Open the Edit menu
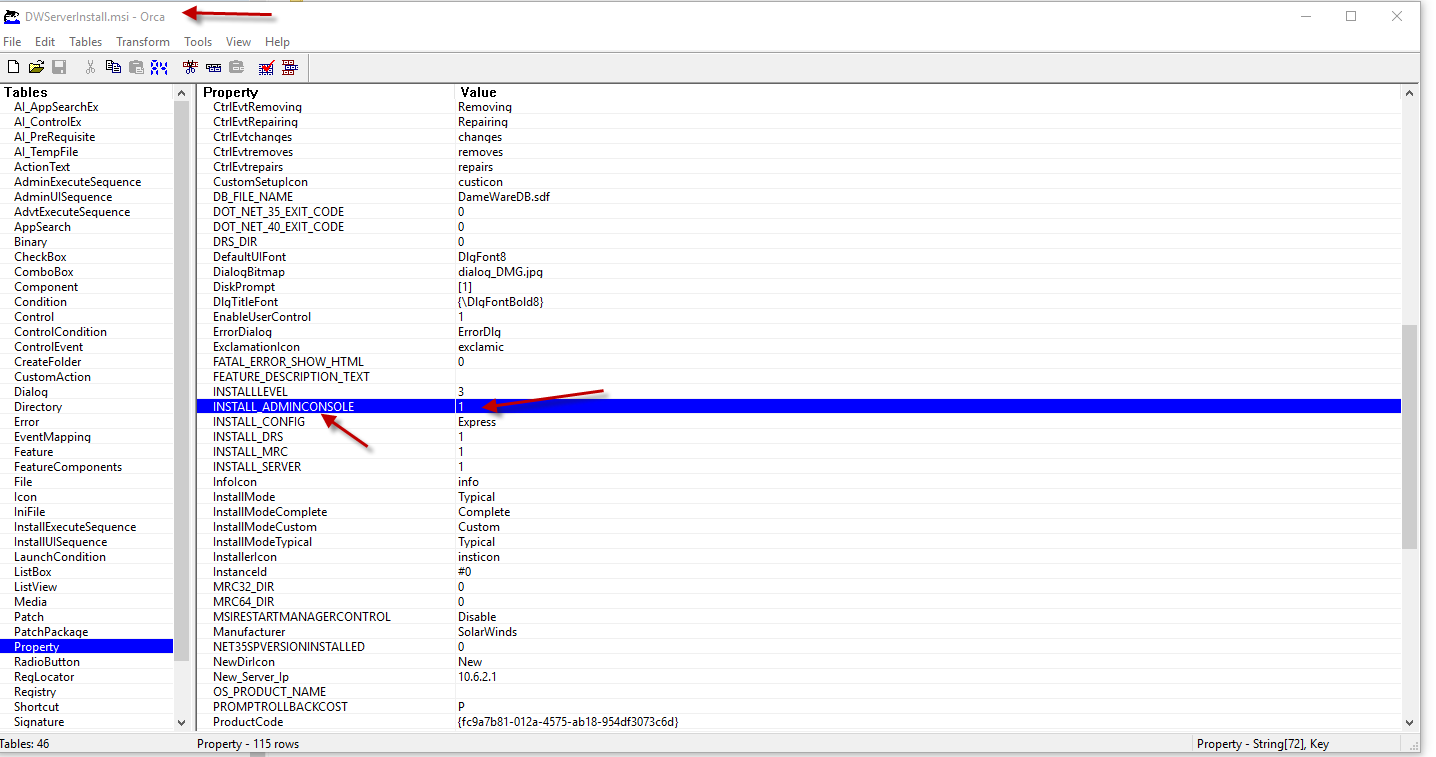The image size is (1436, 757). click(x=45, y=42)
